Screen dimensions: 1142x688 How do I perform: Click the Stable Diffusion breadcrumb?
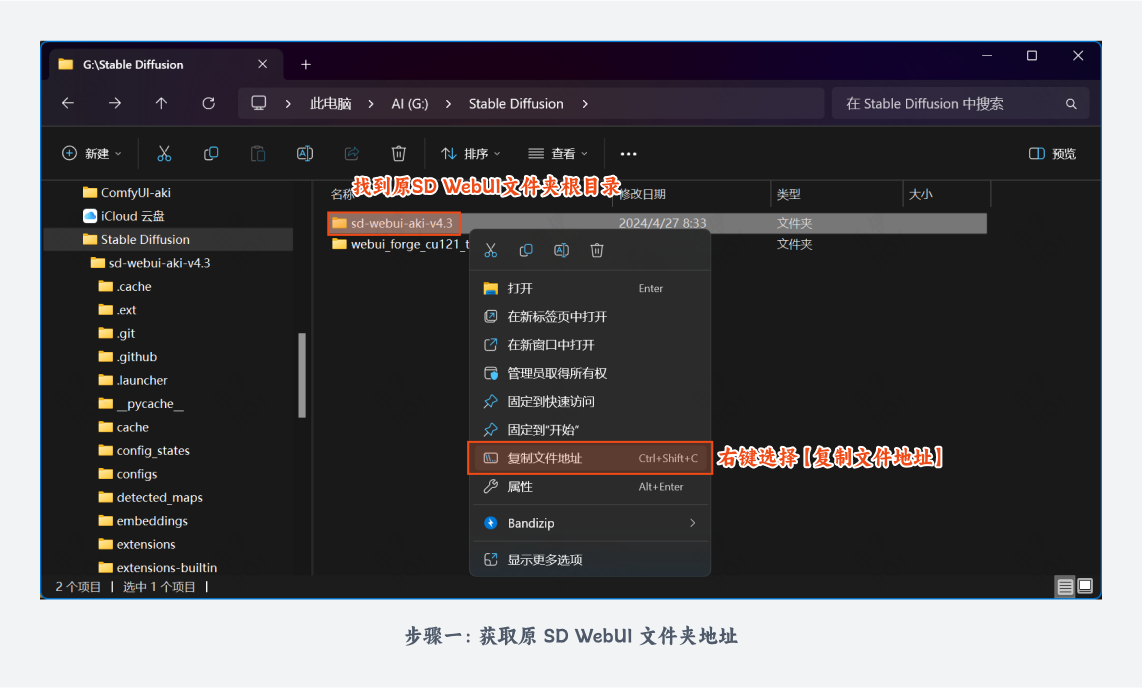coord(516,104)
